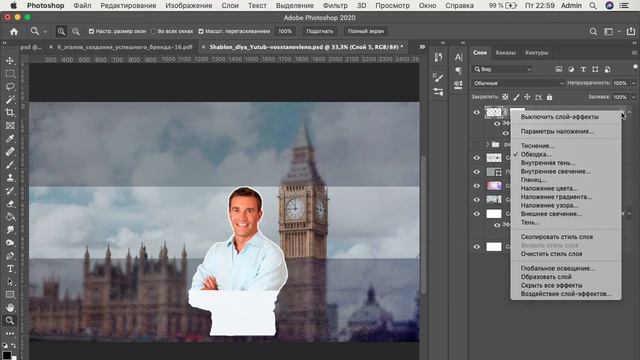Select the Eraser tool
This screenshot has width=640, height=360.
[x=10, y=204]
